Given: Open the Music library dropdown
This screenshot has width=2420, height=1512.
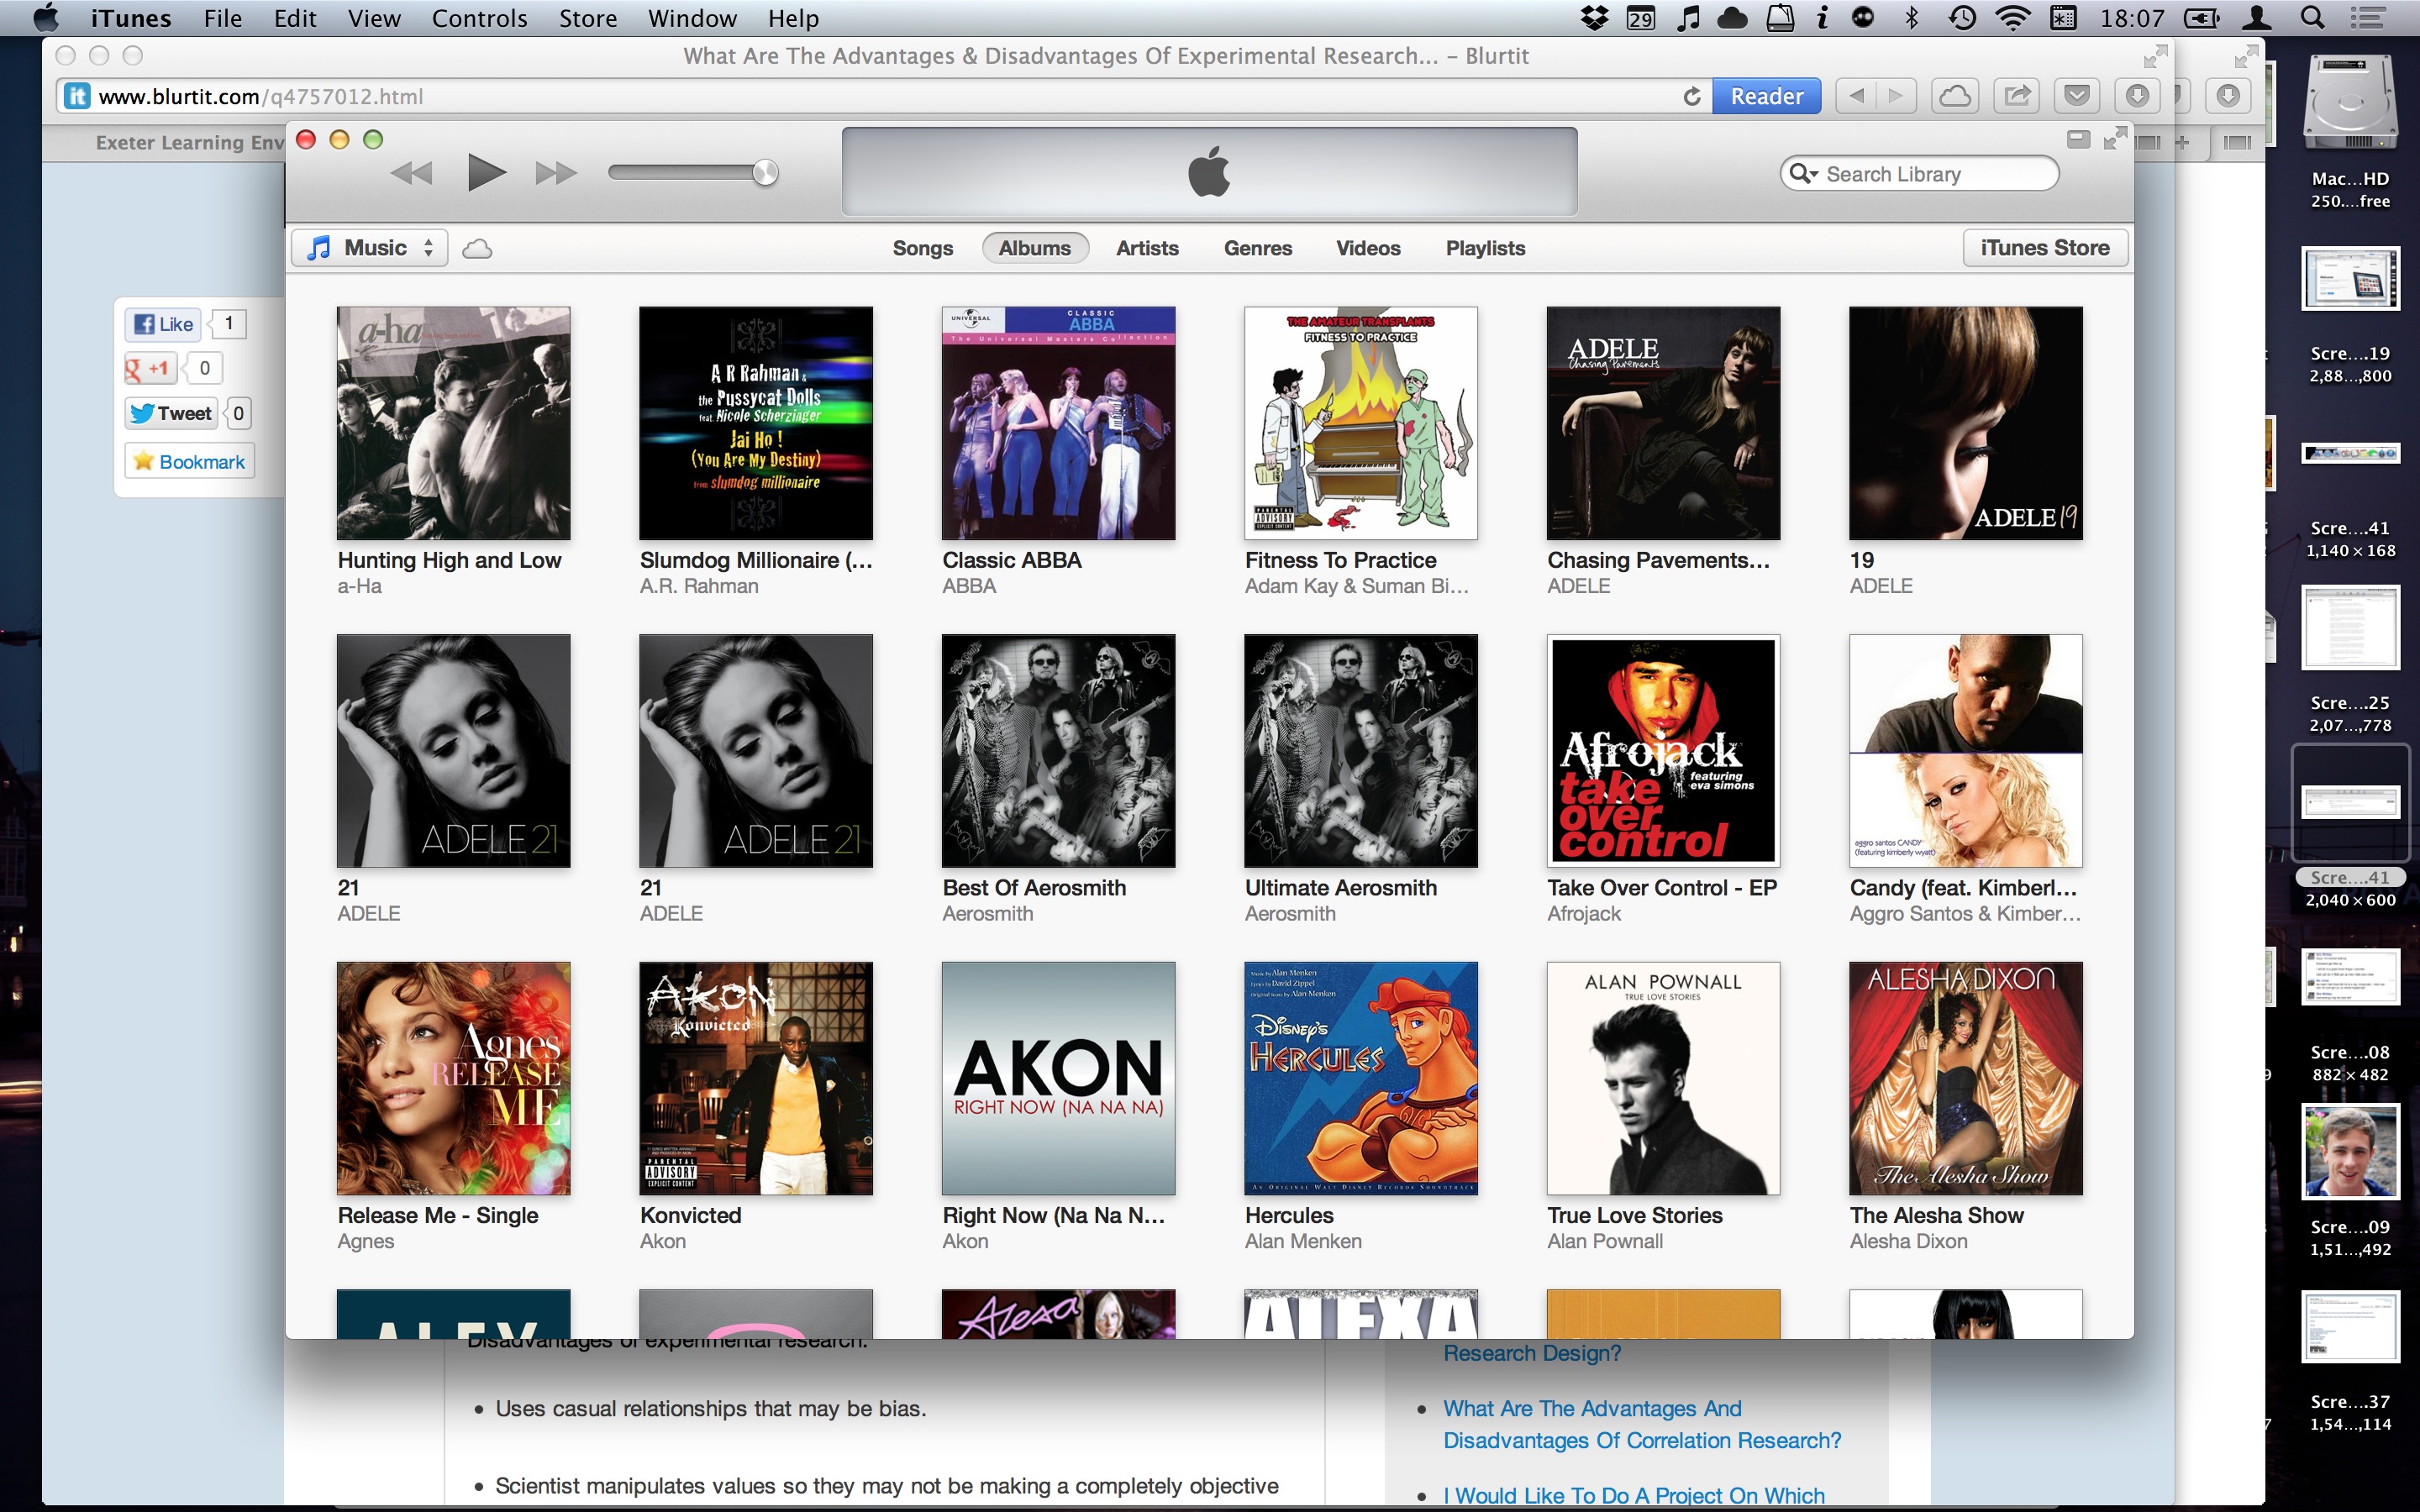Looking at the screenshot, I should pos(370,248).
